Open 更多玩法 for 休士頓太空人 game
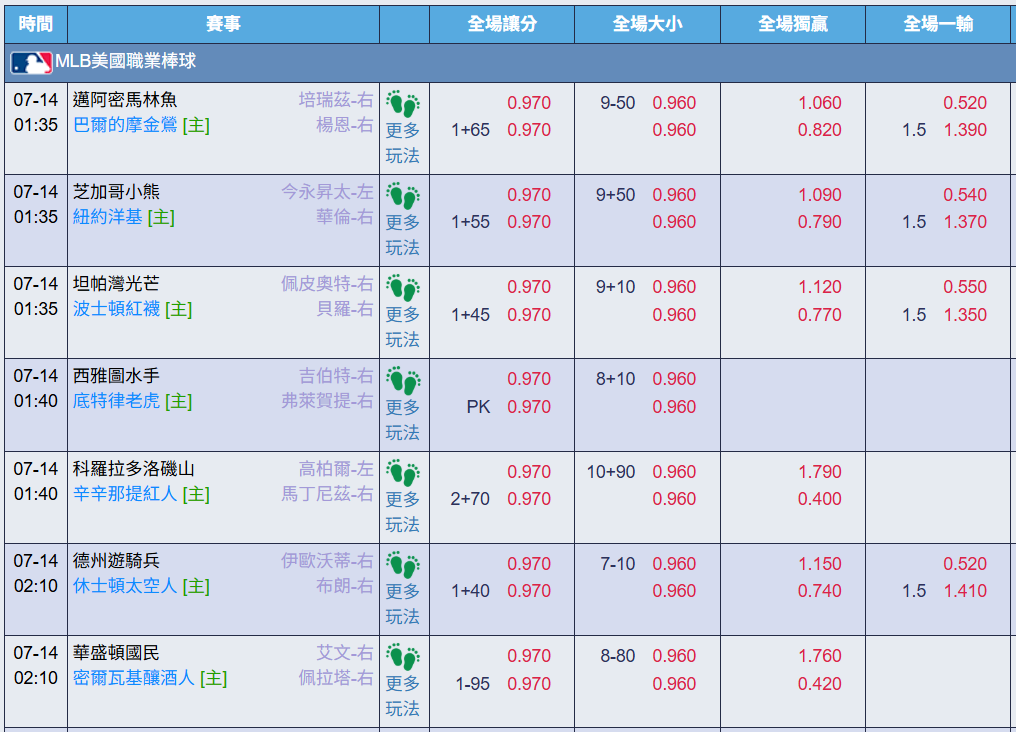1016x732 pixels. pos(403,604)
